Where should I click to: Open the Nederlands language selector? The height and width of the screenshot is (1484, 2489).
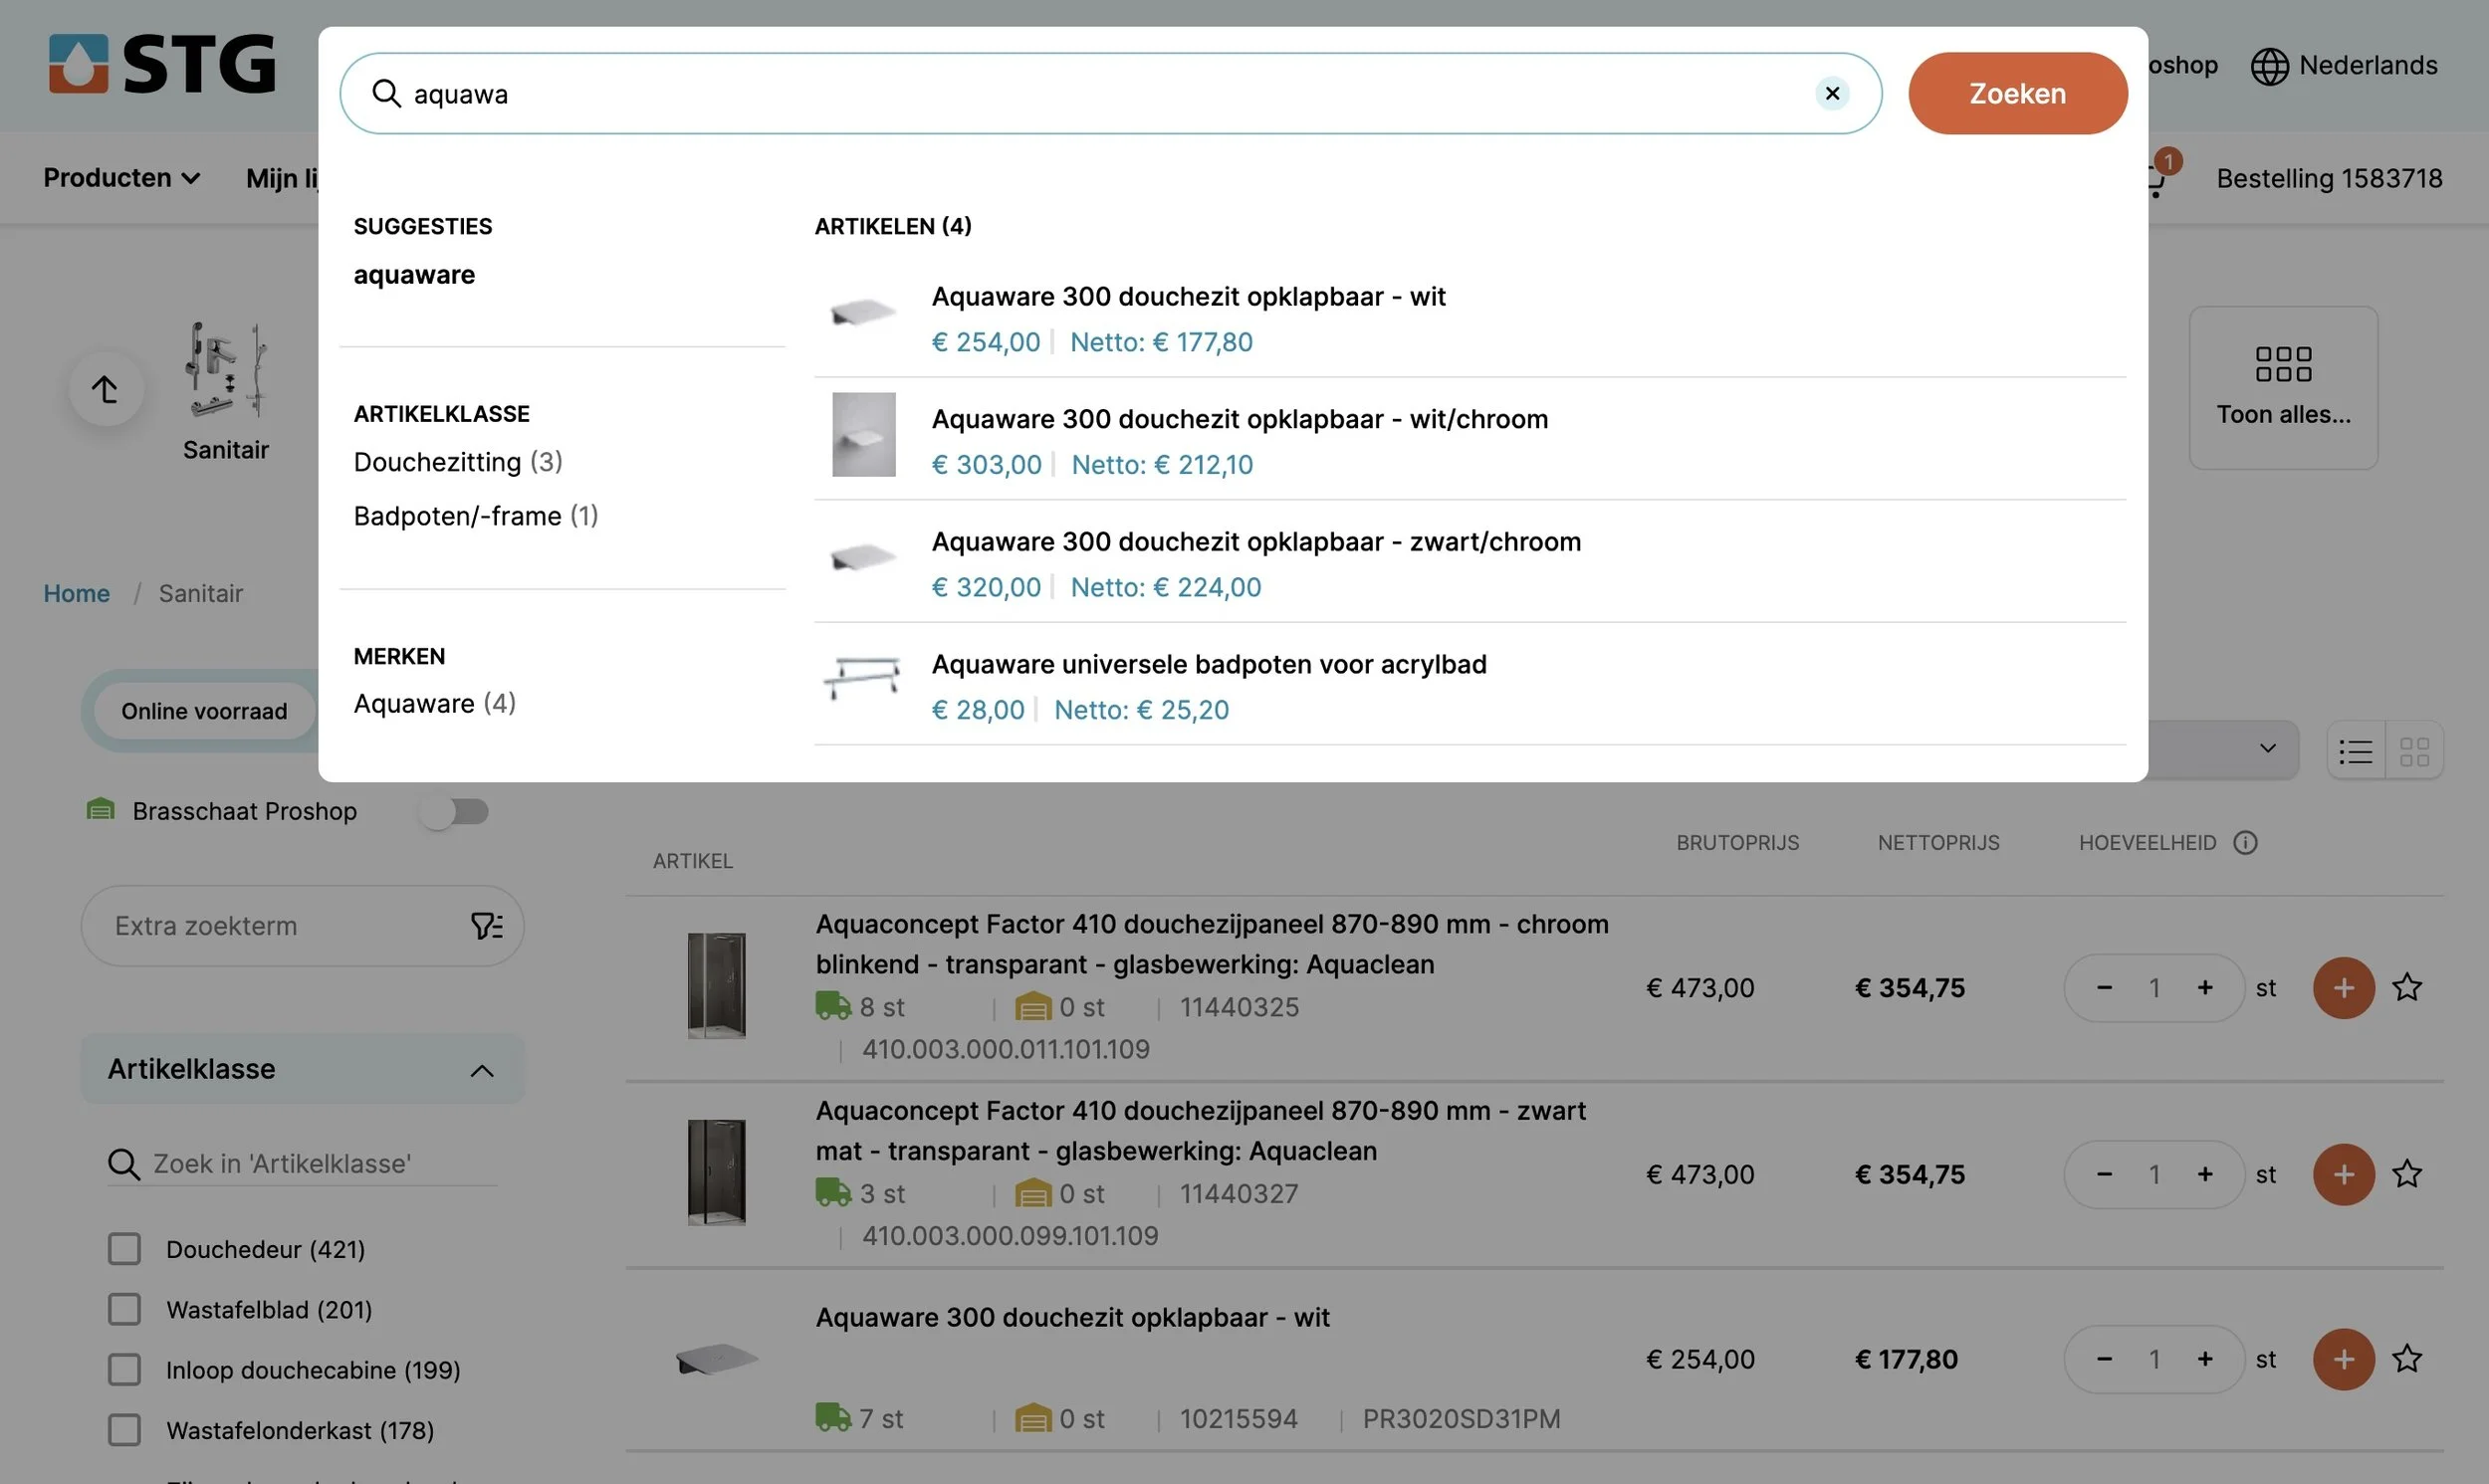2343,66
